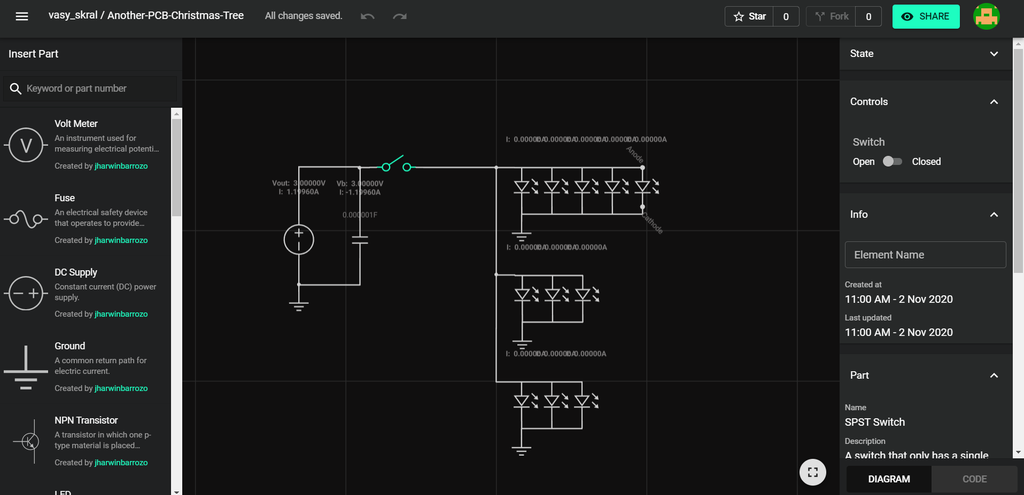This screenshot has width=1024, height=495.
Task: Expand the State panel chevron
Action: [x=994, y=54]
